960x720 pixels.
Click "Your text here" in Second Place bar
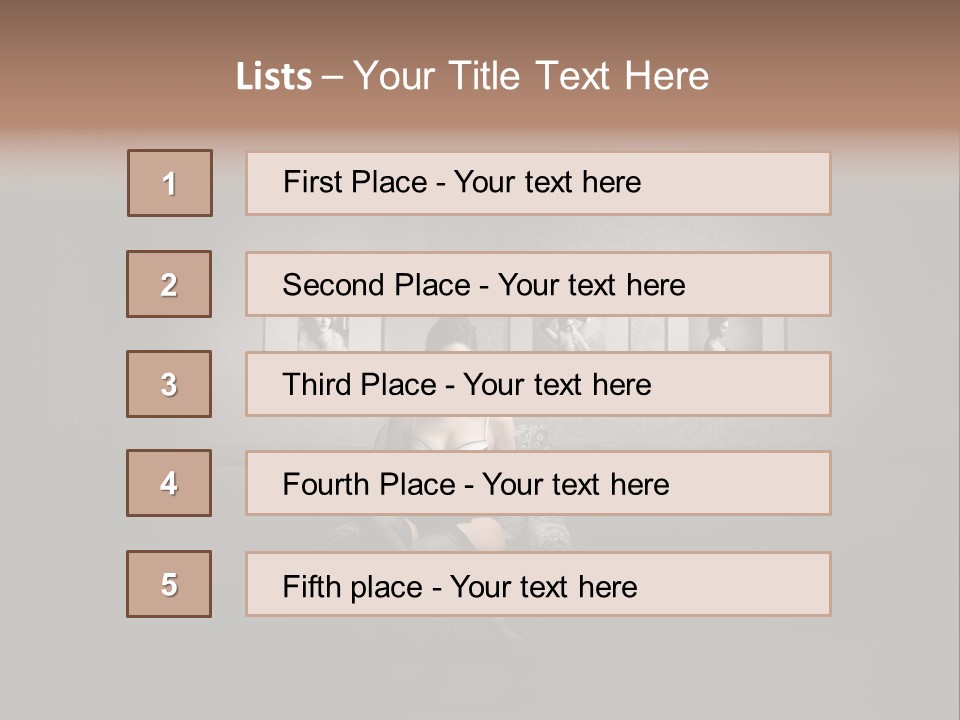[591, 285]
